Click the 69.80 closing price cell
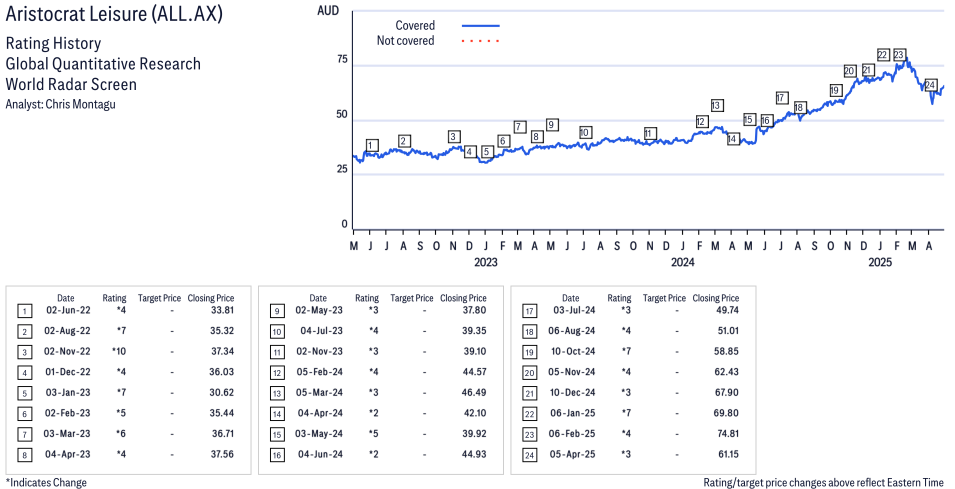 727,413
